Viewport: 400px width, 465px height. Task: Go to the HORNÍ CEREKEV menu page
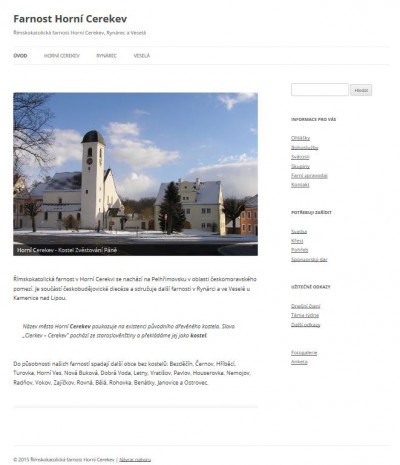(x=62, y=56)
